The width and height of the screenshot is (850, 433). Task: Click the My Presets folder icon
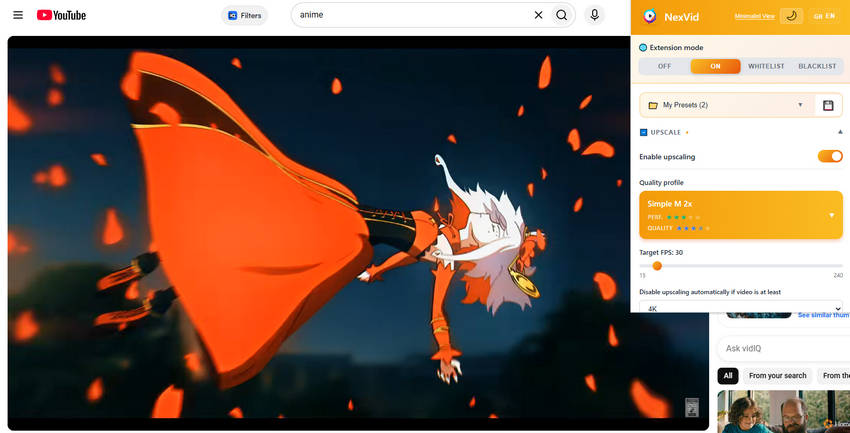click(x=653, y=105)
